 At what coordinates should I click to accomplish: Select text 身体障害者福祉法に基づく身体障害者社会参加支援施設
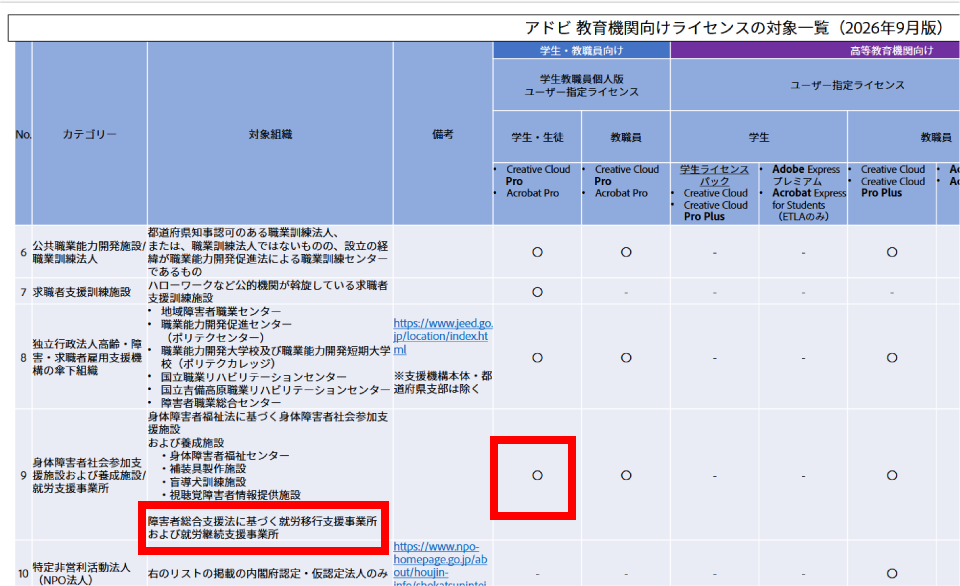click(268, 423)
